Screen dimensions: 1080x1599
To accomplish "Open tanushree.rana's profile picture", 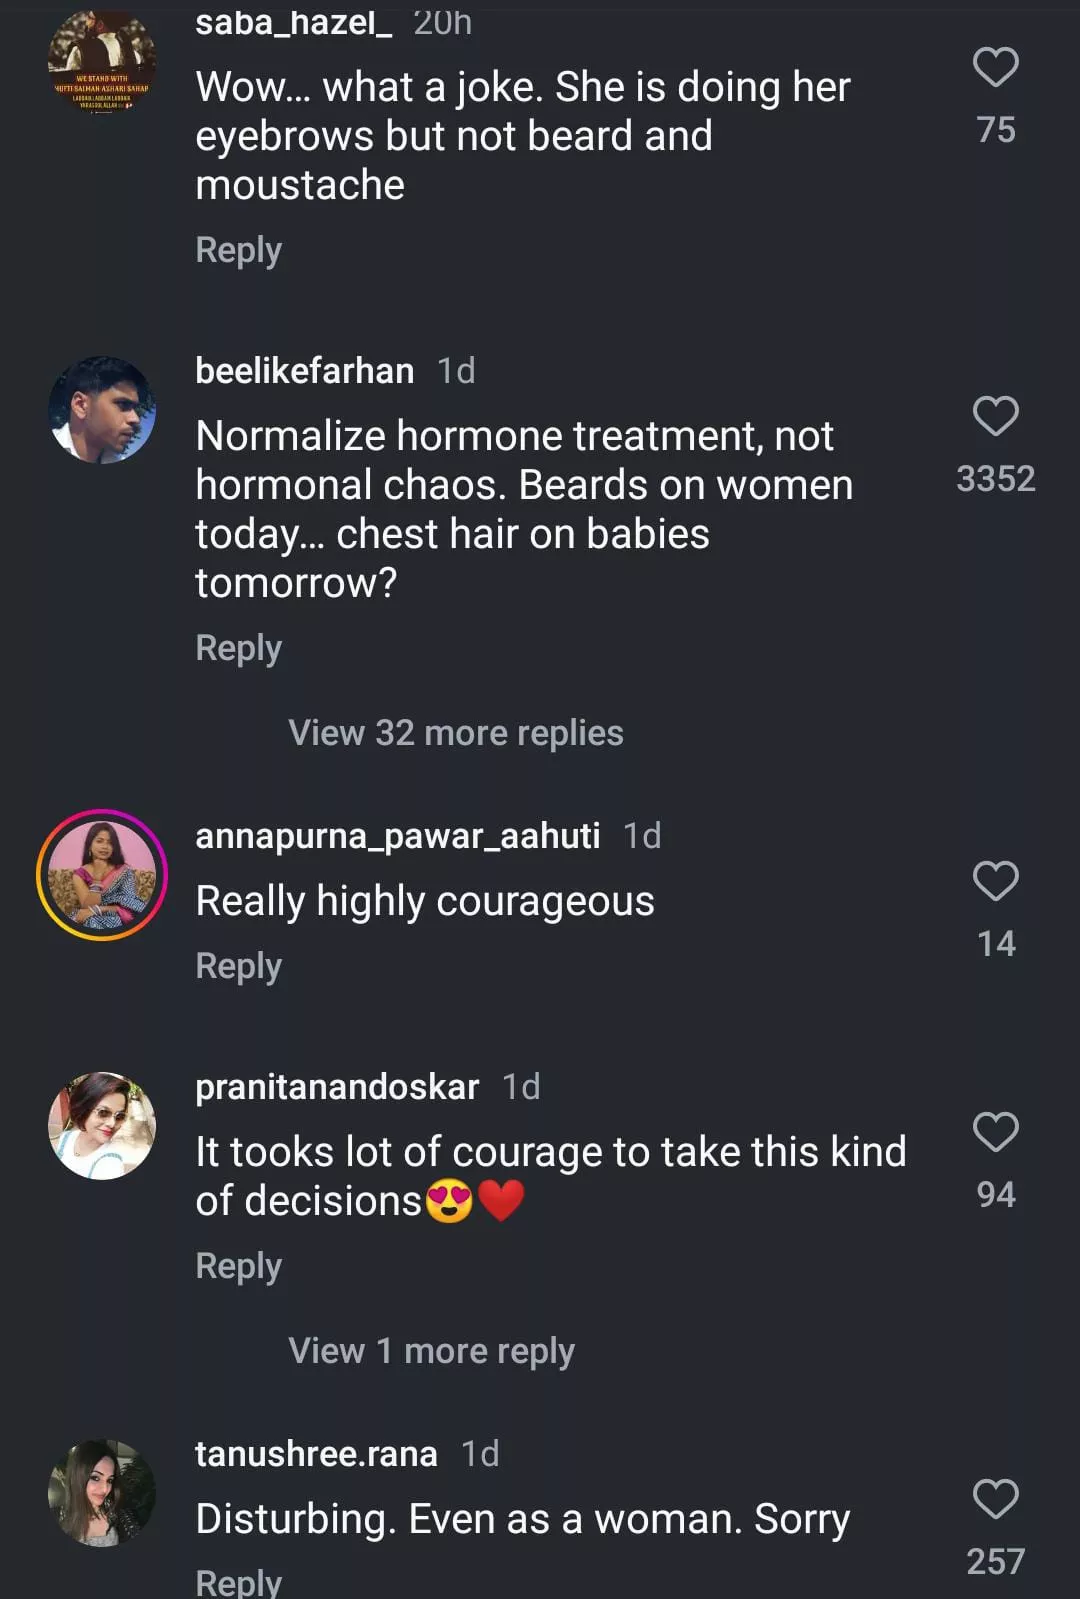I will point(102,1493).
